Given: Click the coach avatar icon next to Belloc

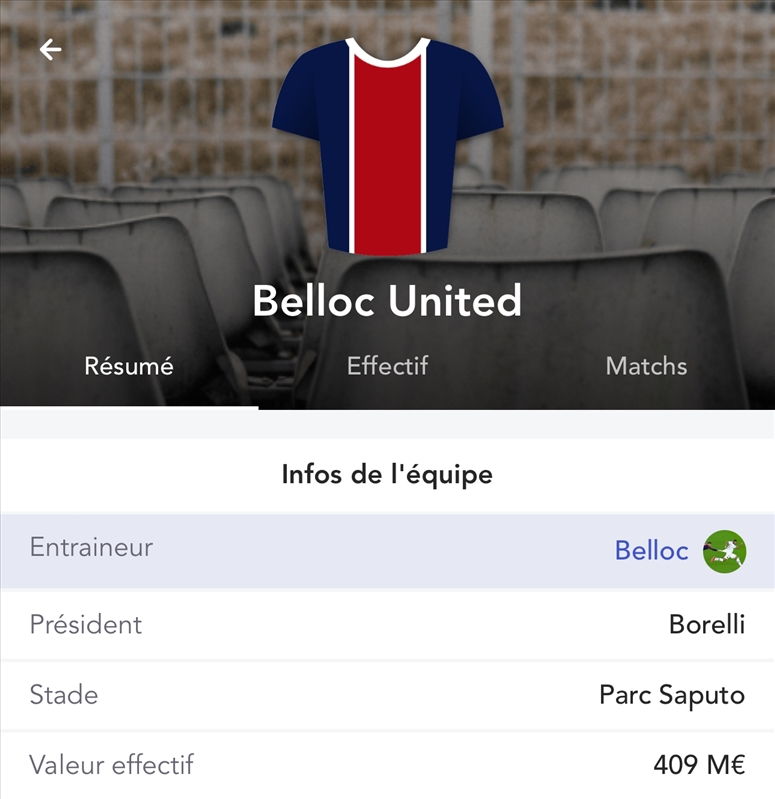Looking at the screenshot, I should click(724, 551).
